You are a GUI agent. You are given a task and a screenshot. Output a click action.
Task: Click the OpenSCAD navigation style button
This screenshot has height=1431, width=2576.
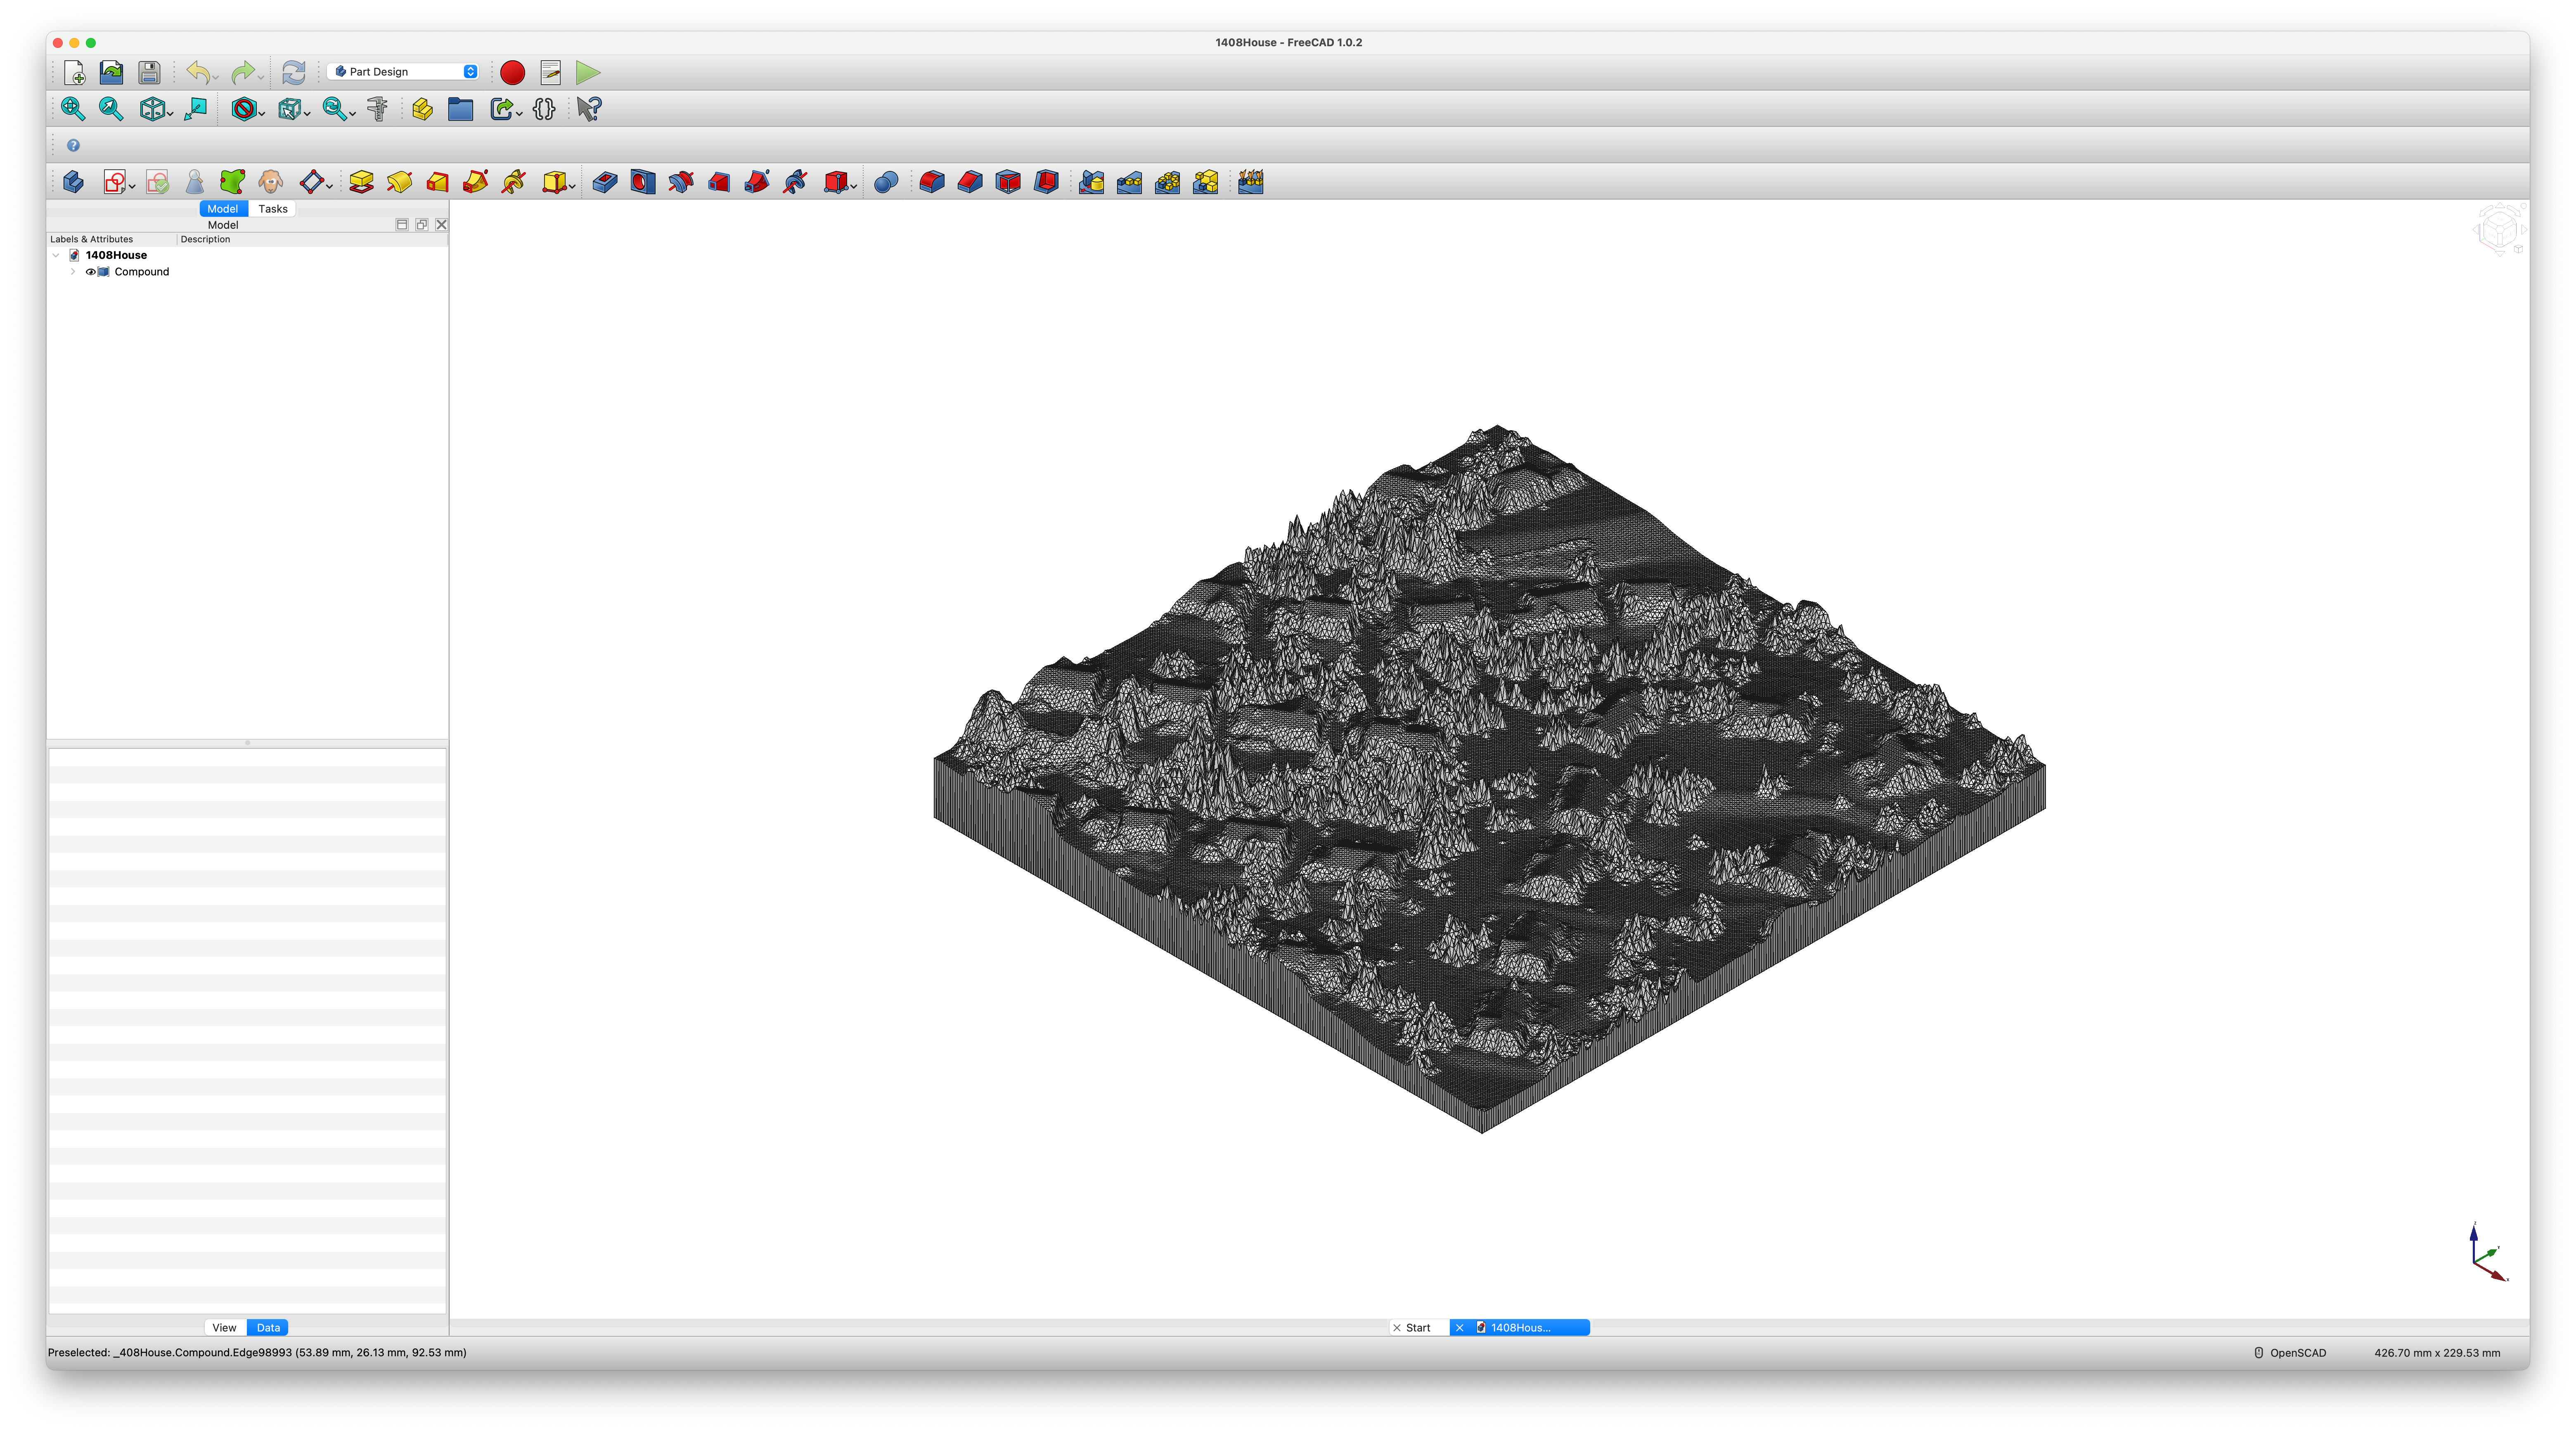[2290, 1353]
